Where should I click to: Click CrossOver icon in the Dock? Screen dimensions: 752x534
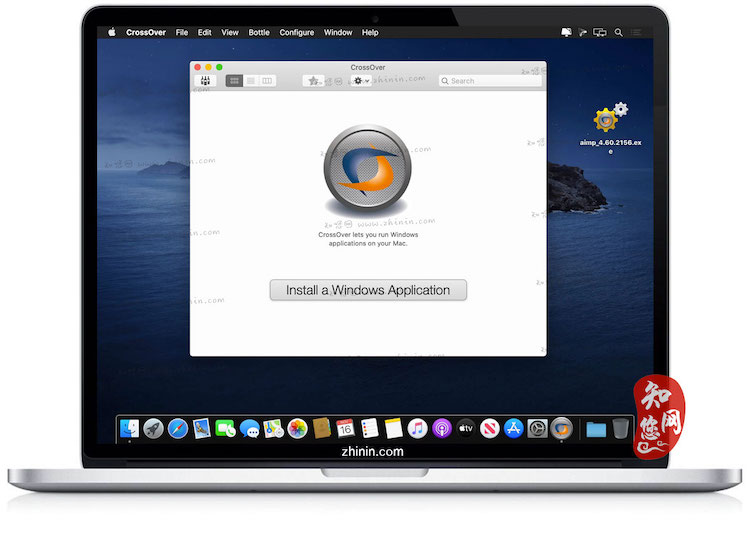[561, 428]
